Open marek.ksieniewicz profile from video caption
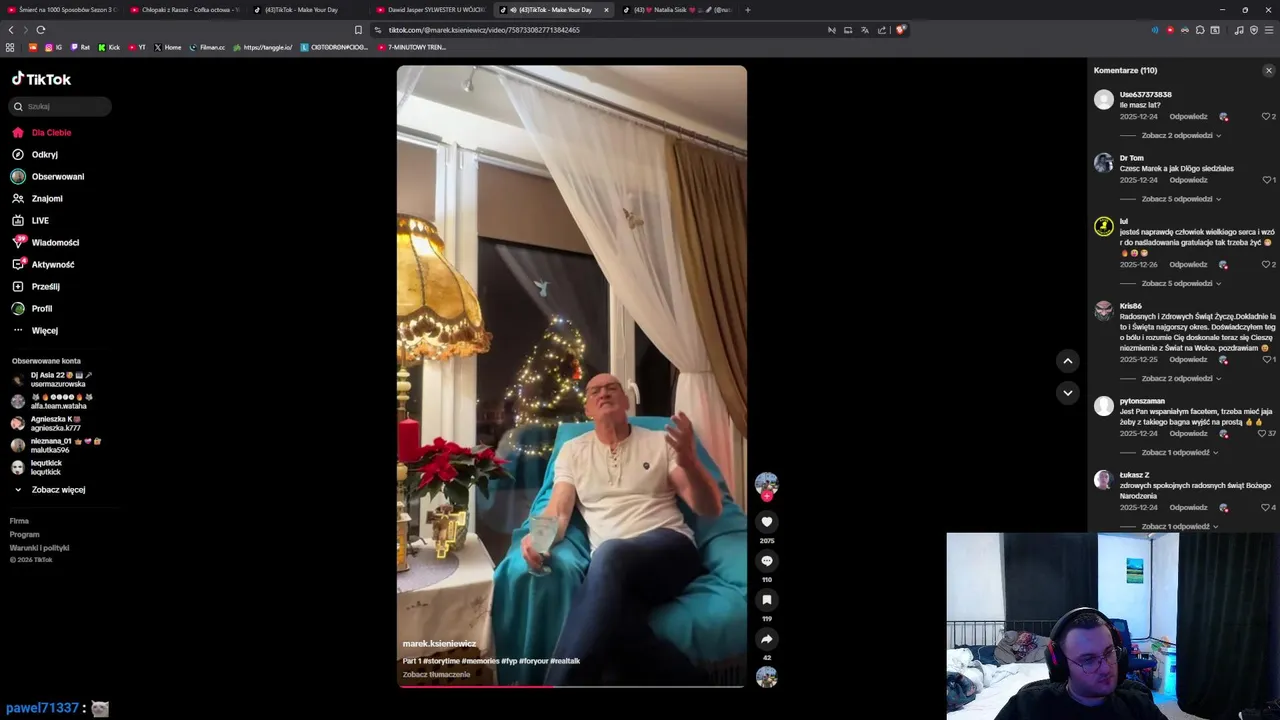 pyautogui.click(x=439, y=644)
